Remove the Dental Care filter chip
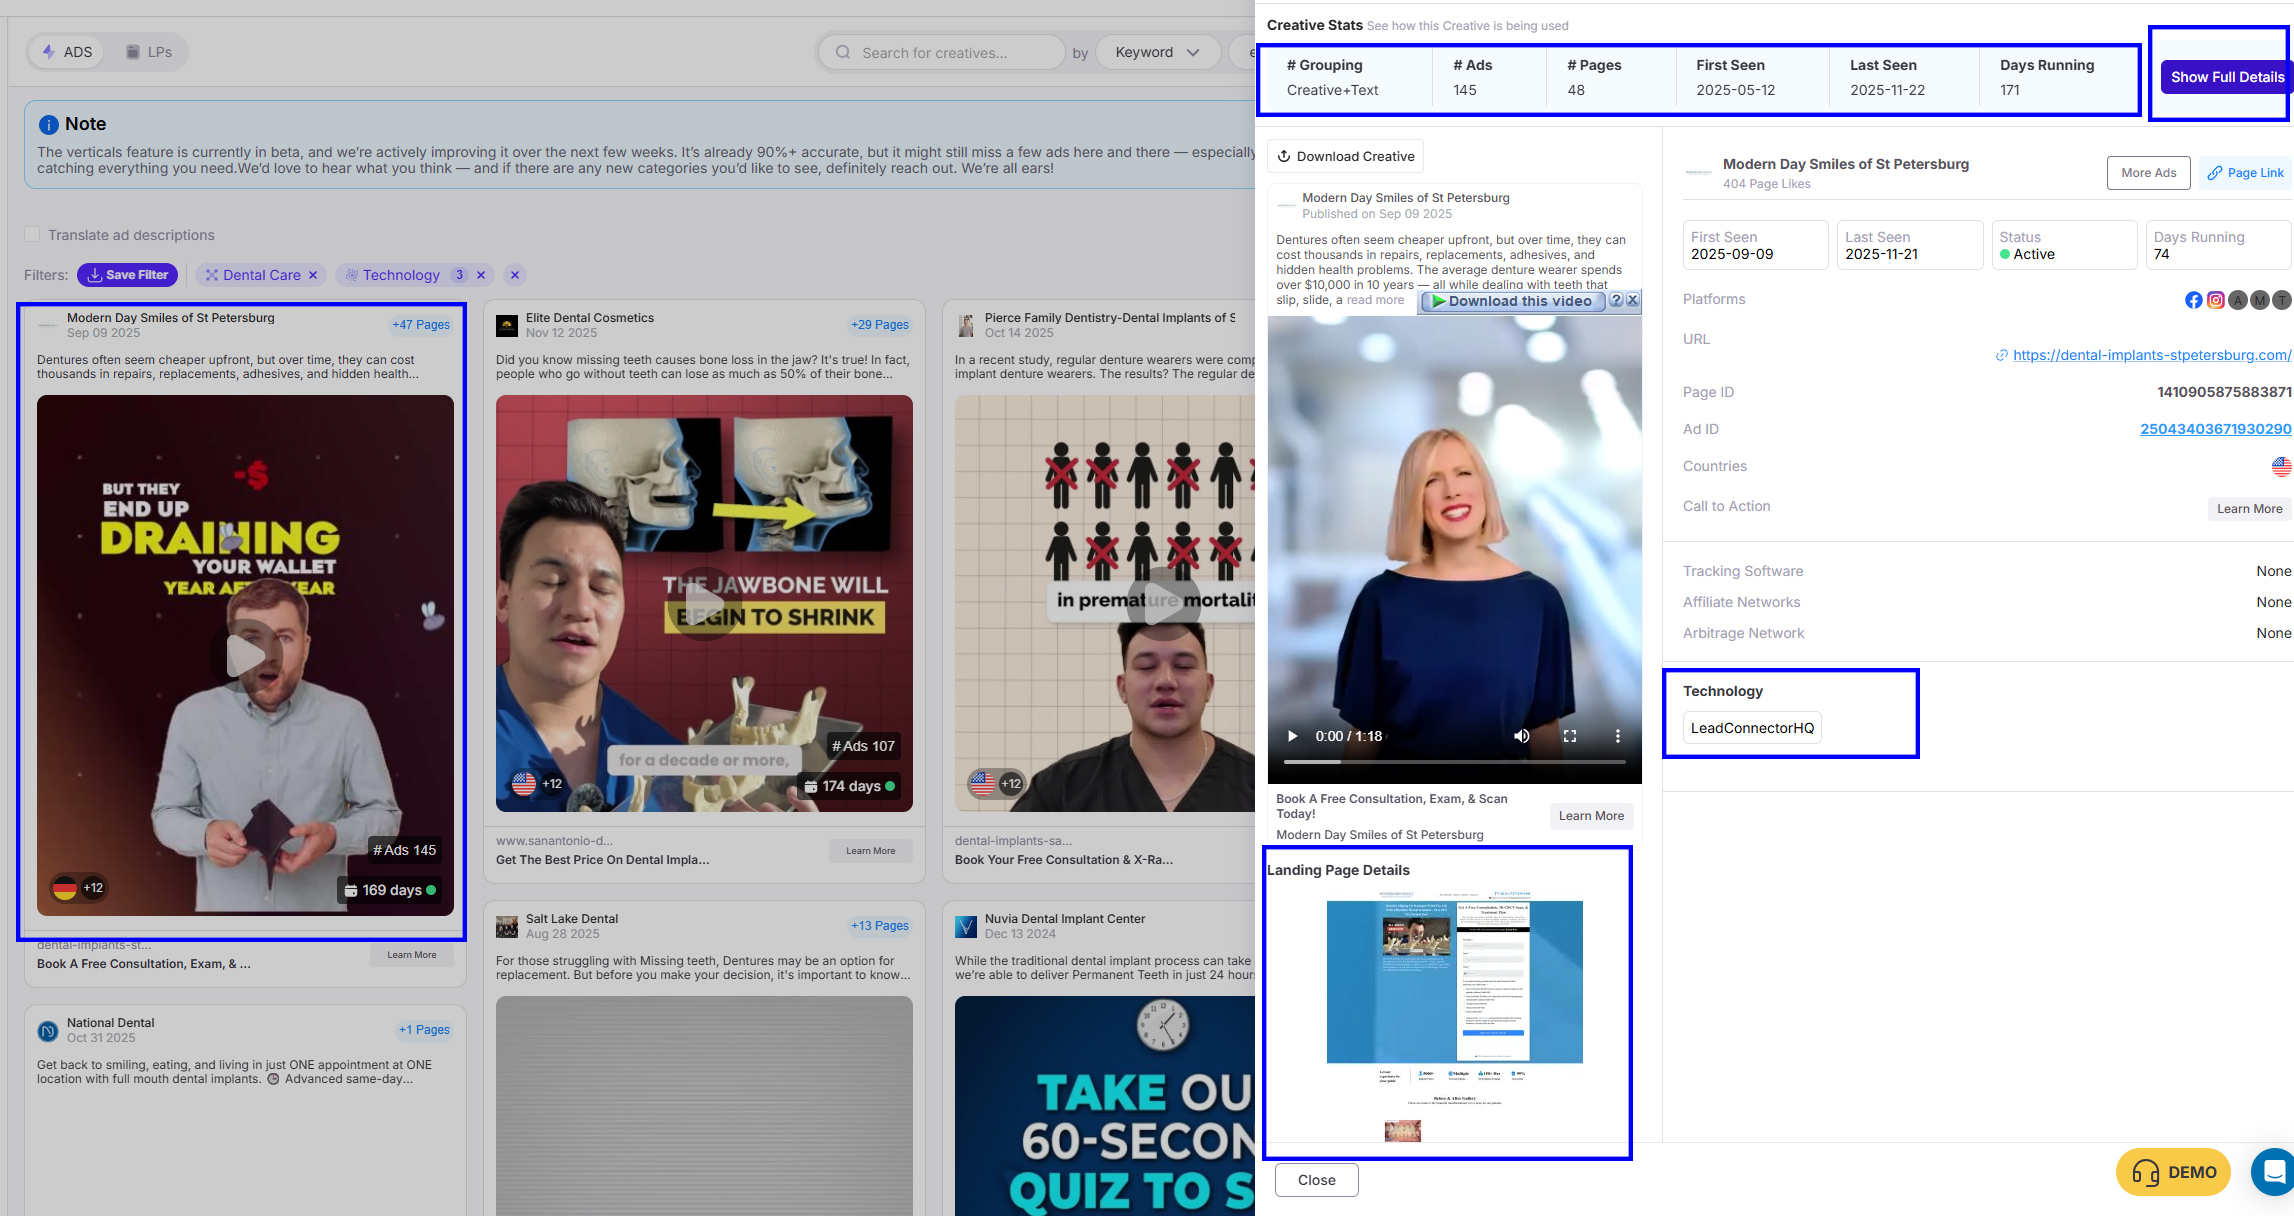The height and width of the screenshot is (1216, 2294). click(x=313, y=275)
